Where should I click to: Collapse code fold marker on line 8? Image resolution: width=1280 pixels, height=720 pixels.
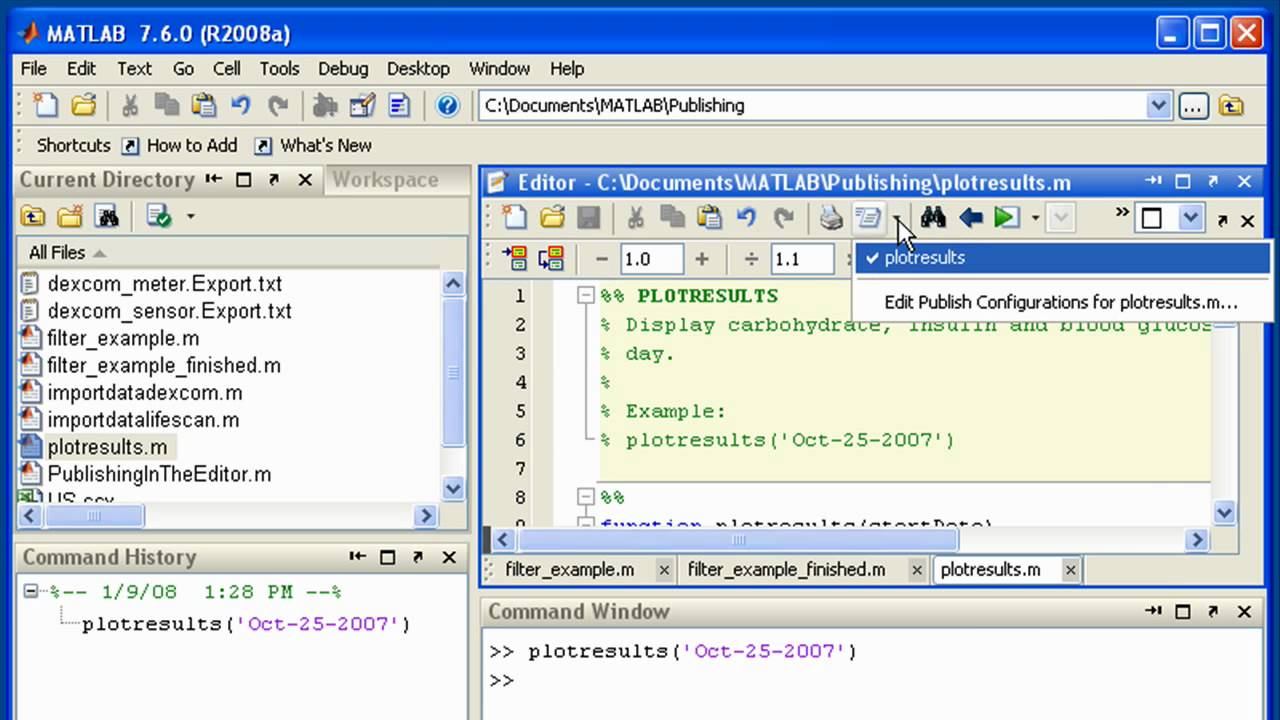click(586, 497)
